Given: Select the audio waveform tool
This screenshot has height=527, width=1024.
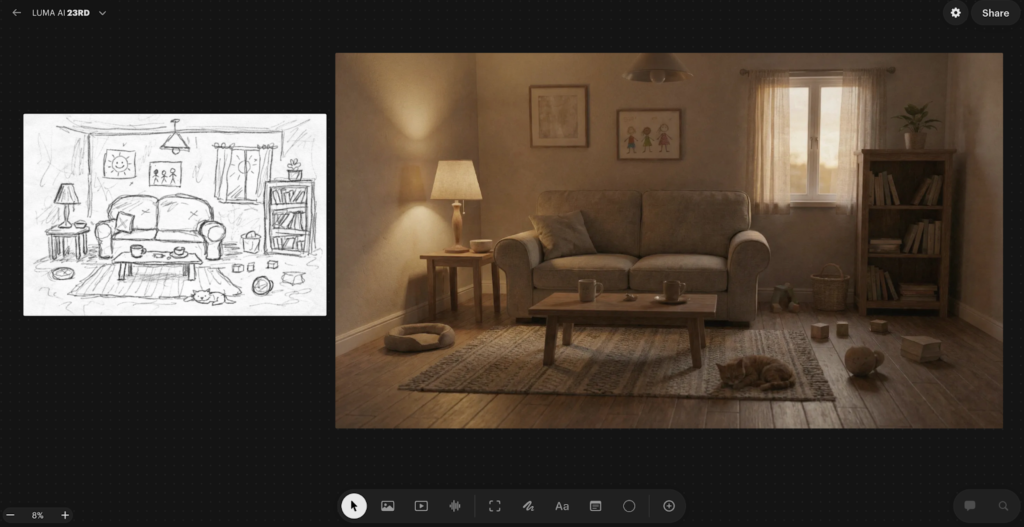Looking at the screenshot, I should [x=454, y=506].
